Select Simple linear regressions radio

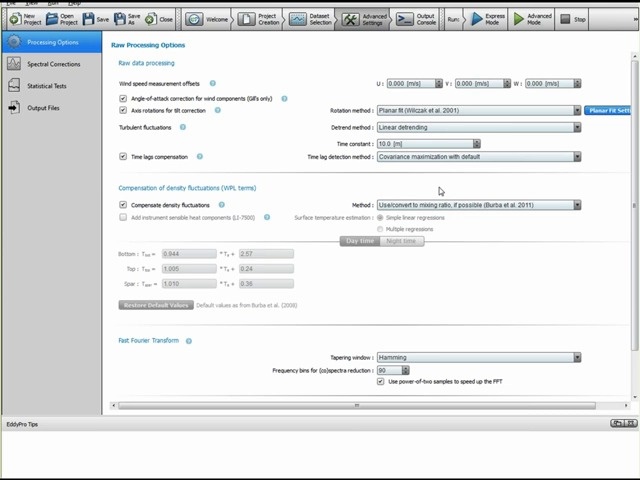coord(380,218)
